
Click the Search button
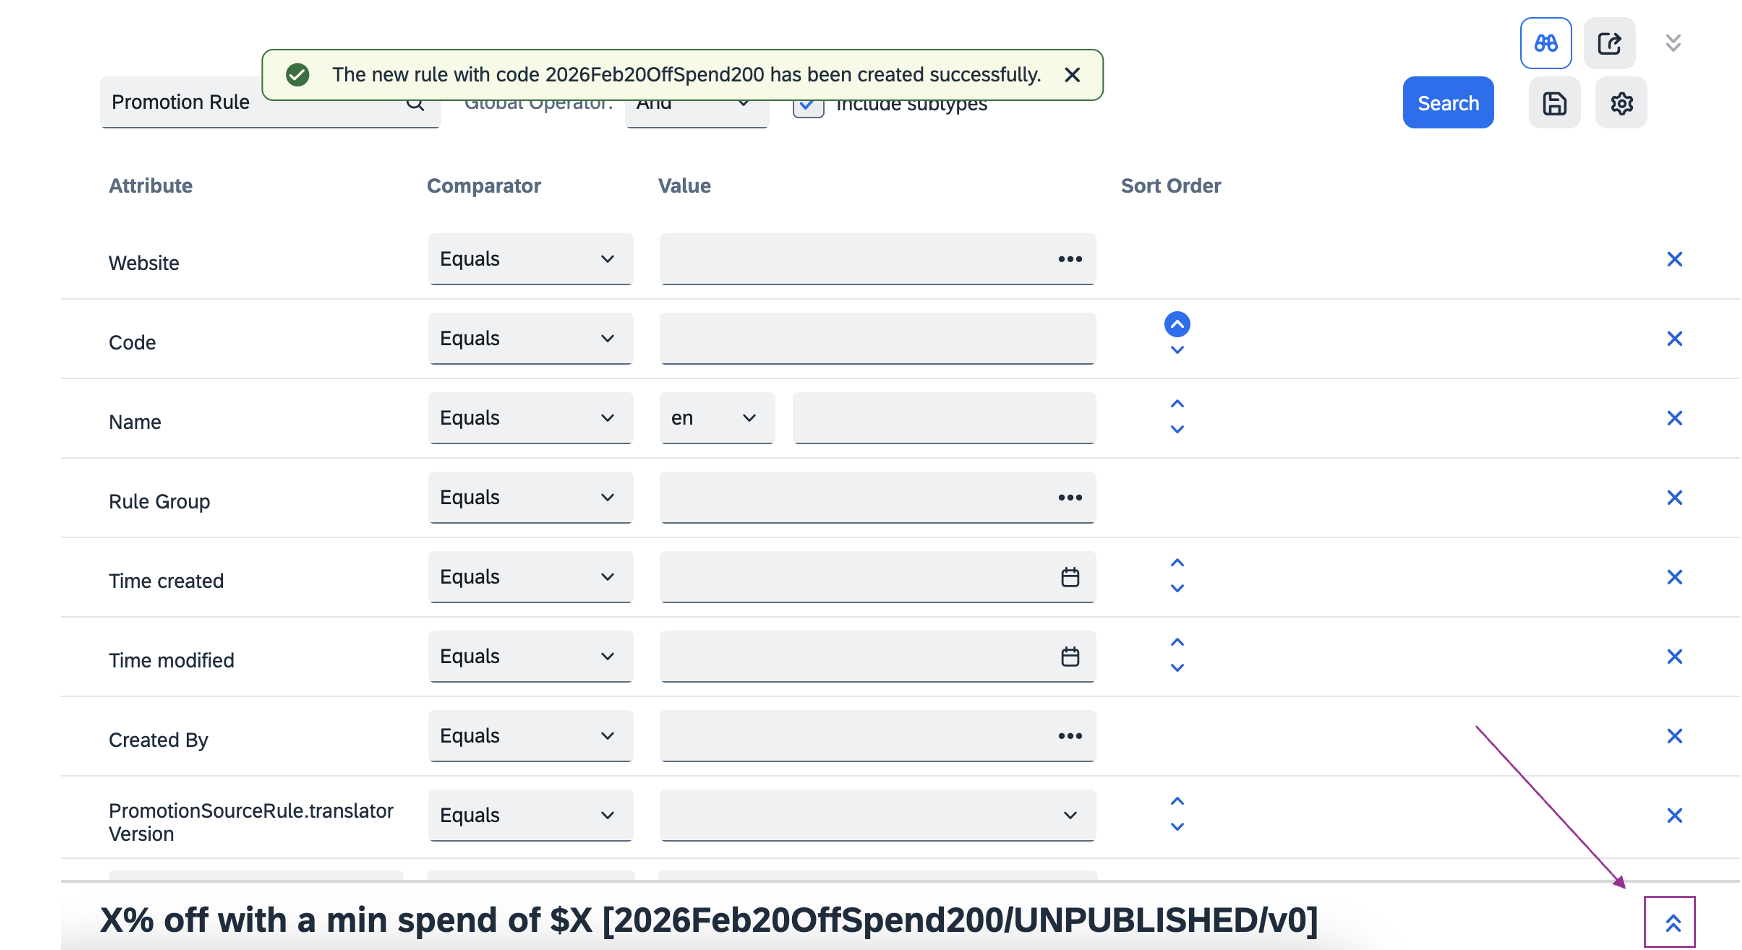click(1447, 103)
